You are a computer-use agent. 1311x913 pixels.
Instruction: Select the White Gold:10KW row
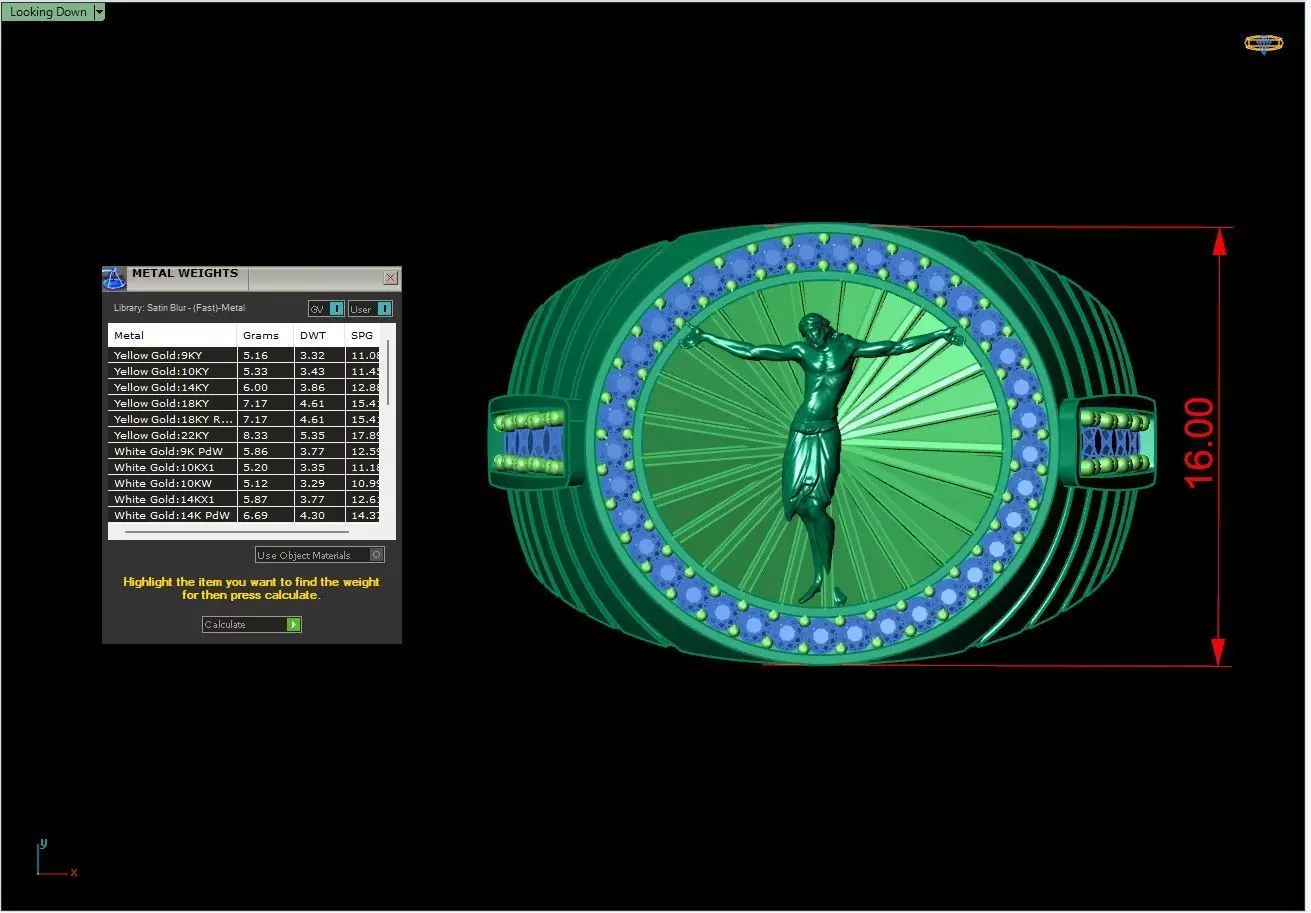click(245, 483)
